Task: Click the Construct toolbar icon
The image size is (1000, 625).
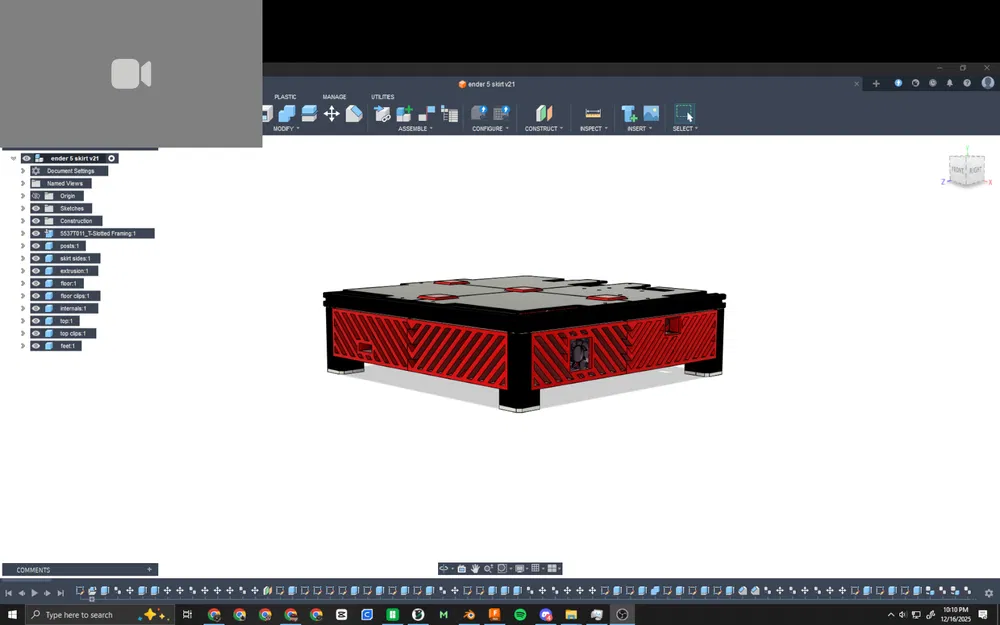Action: [543, 112]
